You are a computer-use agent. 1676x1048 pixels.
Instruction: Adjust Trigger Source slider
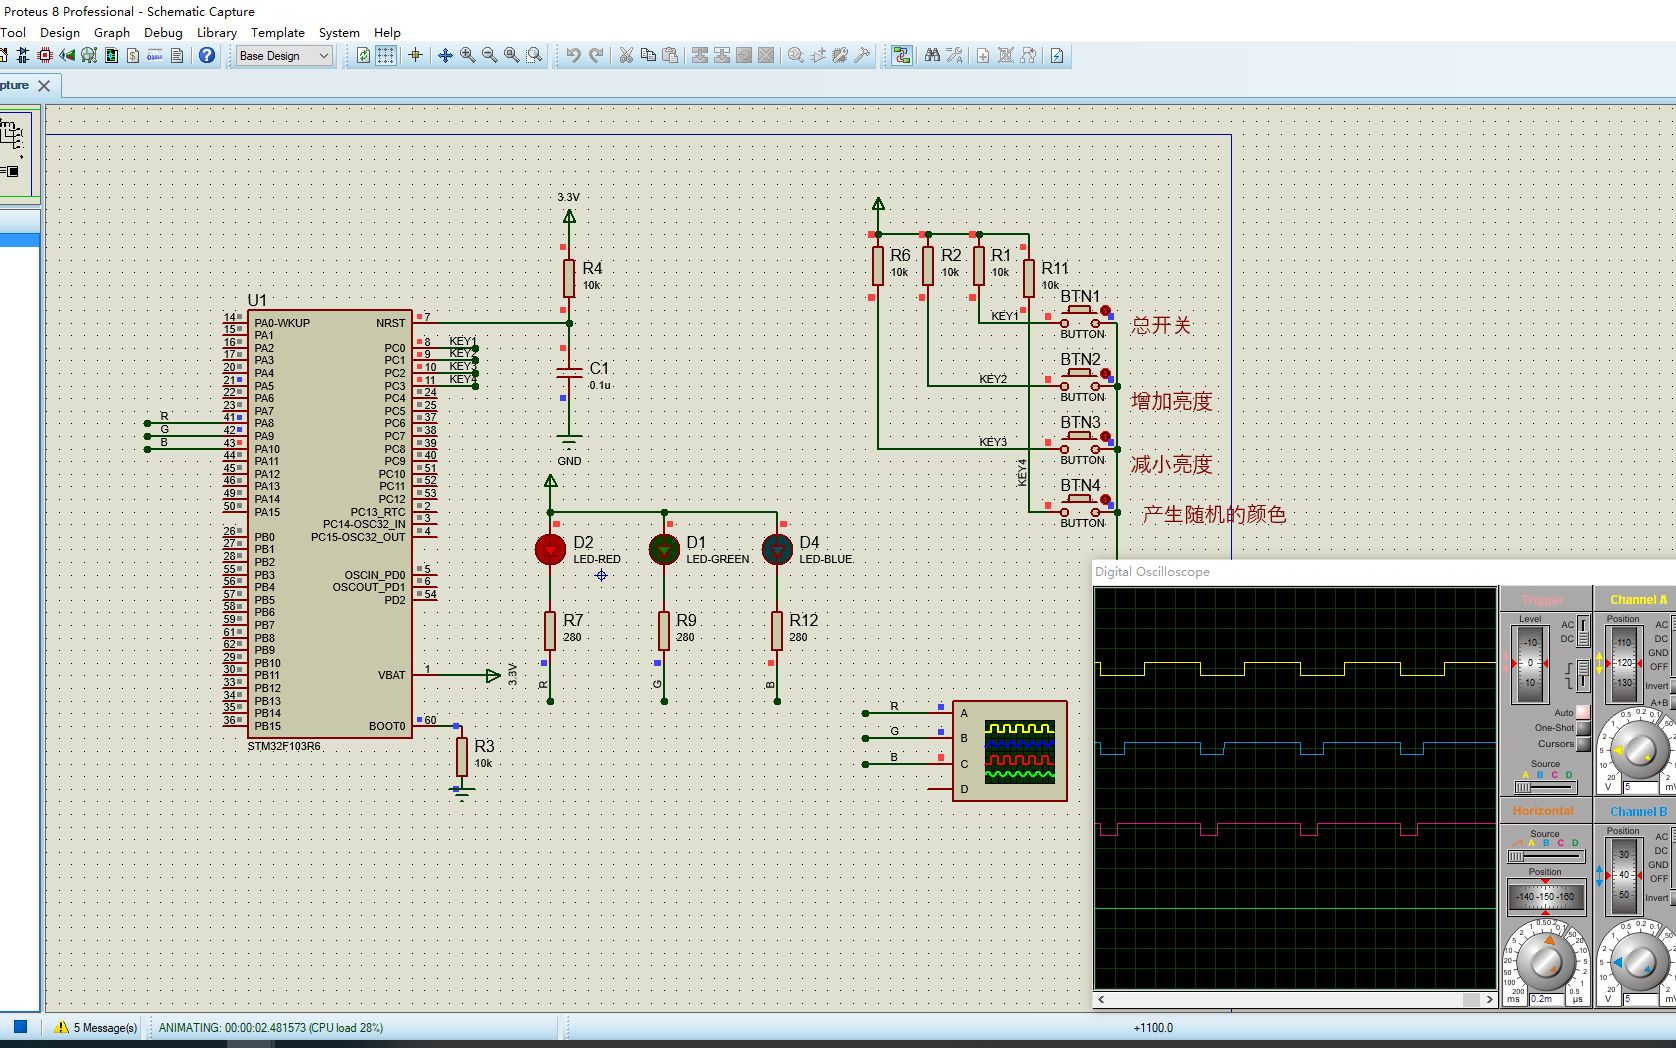click(1545, 787)
